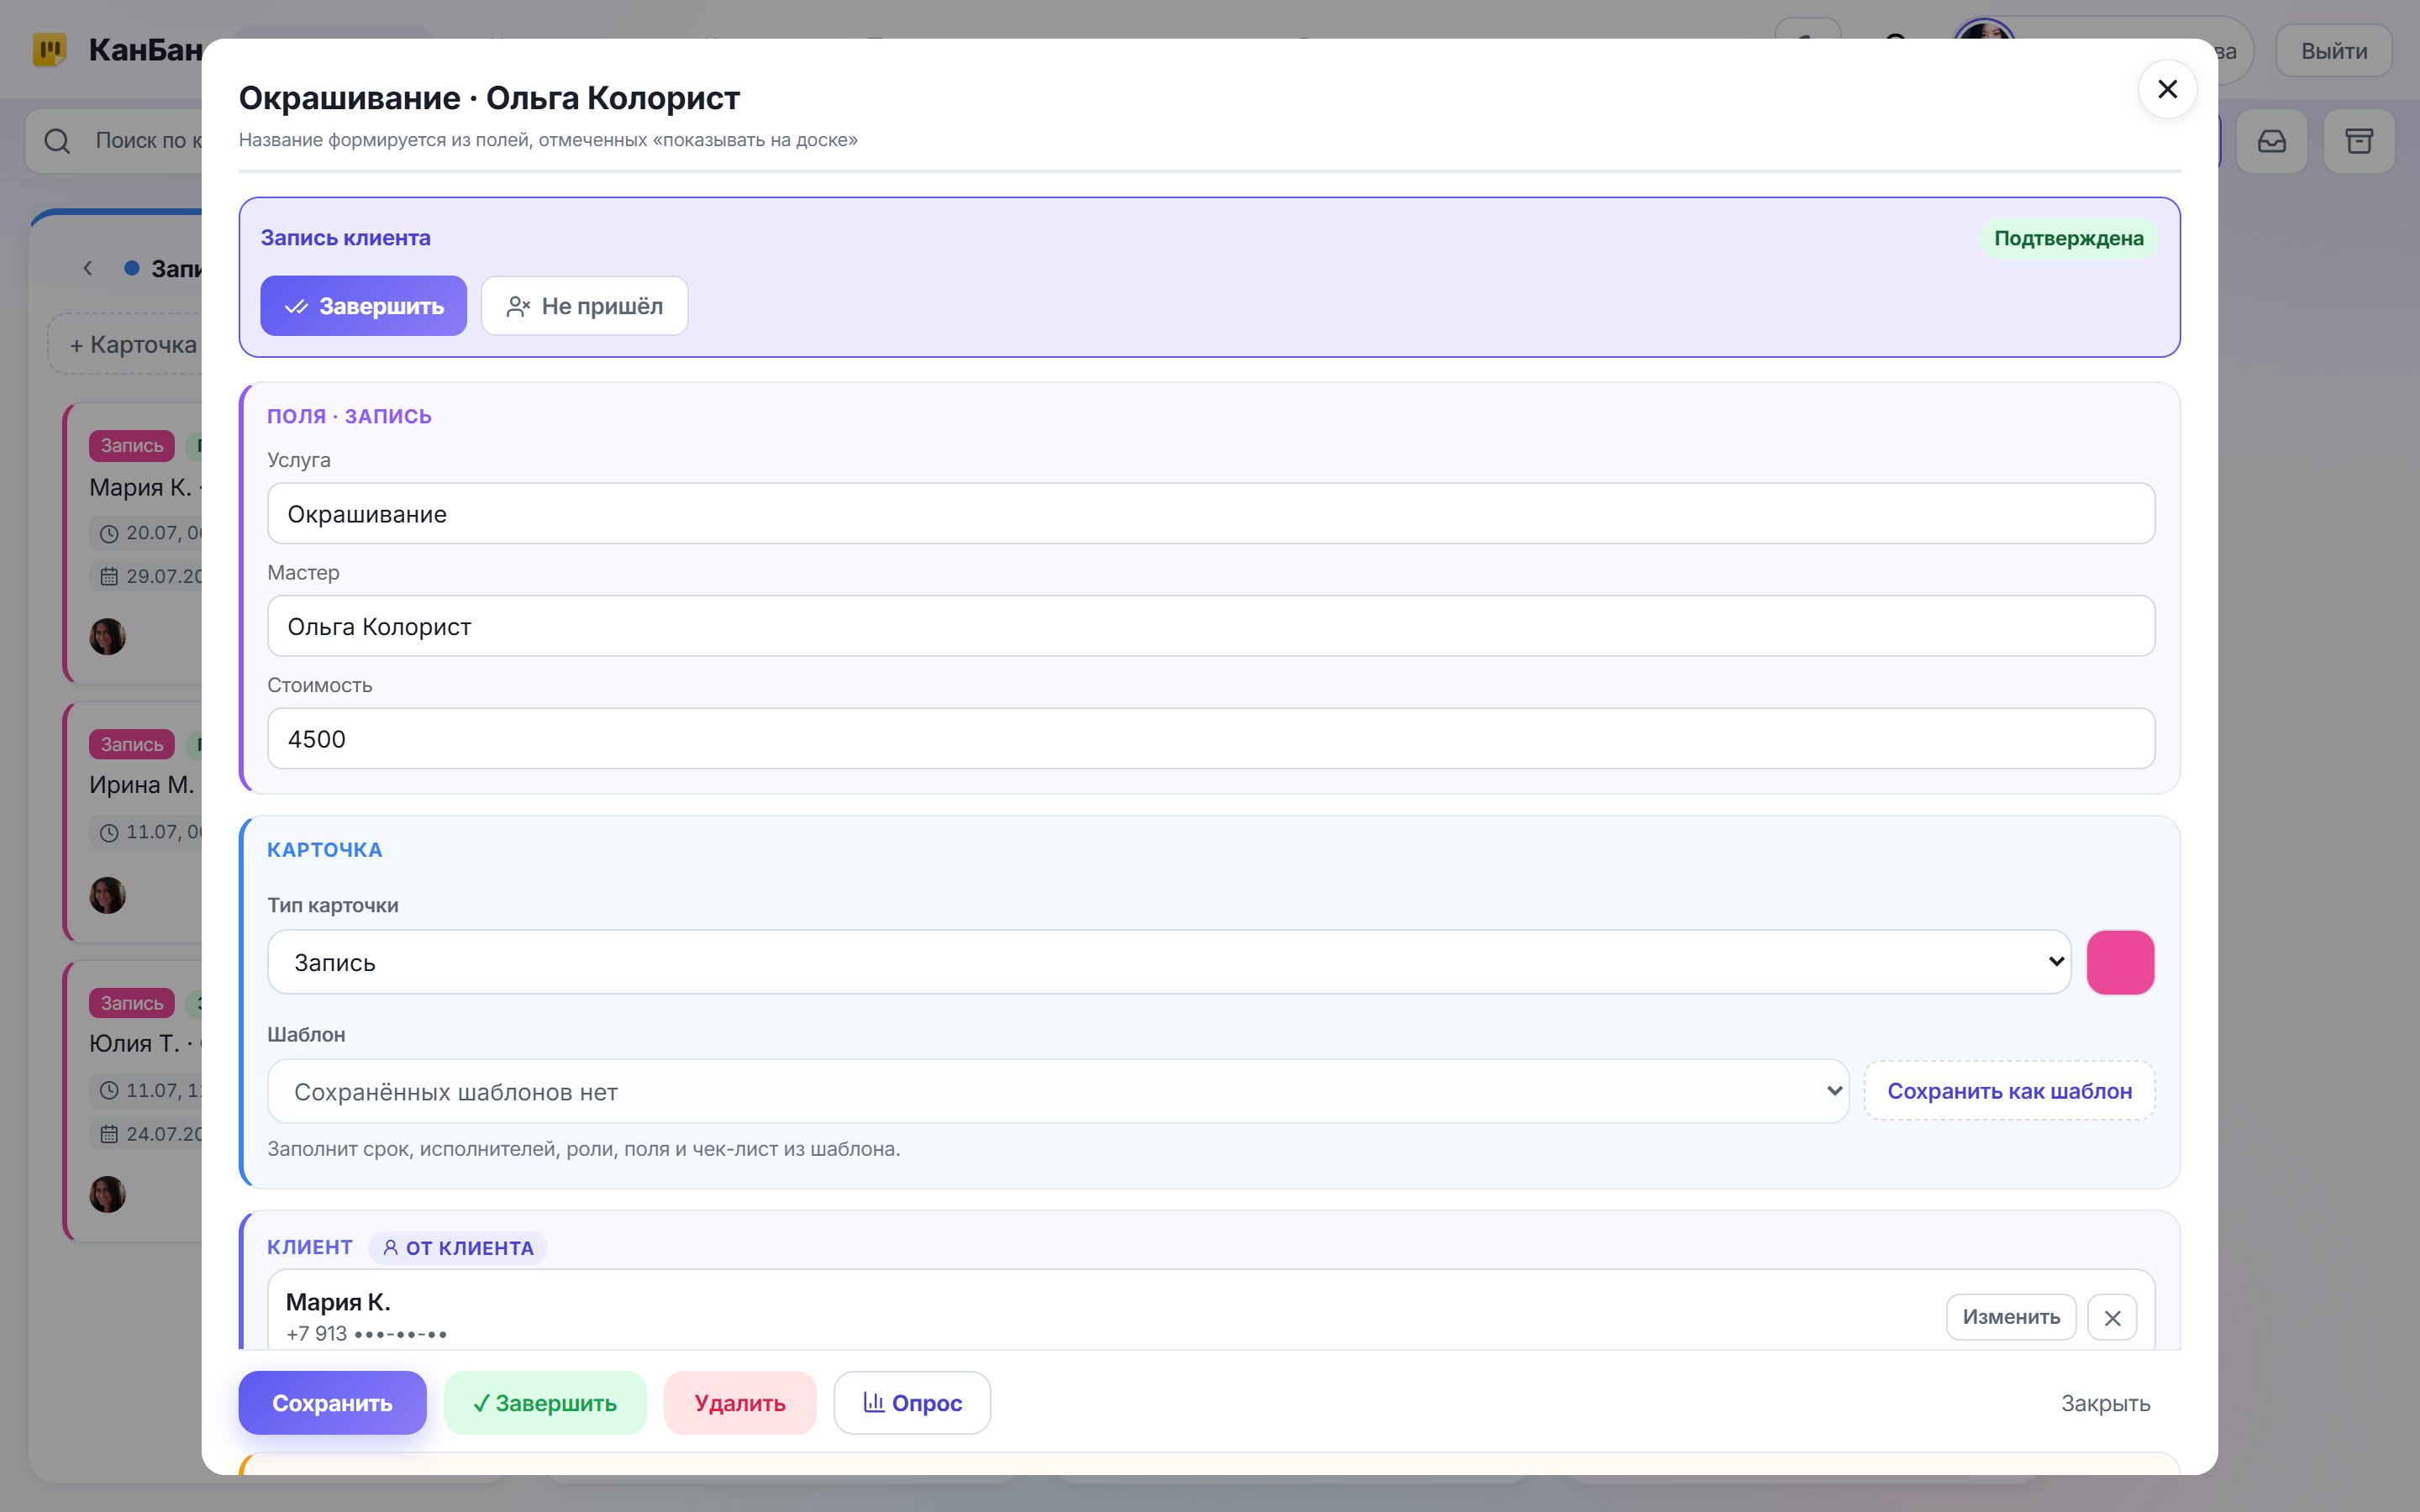
Task: Click the КанБан logo icon
Action: 50,50
